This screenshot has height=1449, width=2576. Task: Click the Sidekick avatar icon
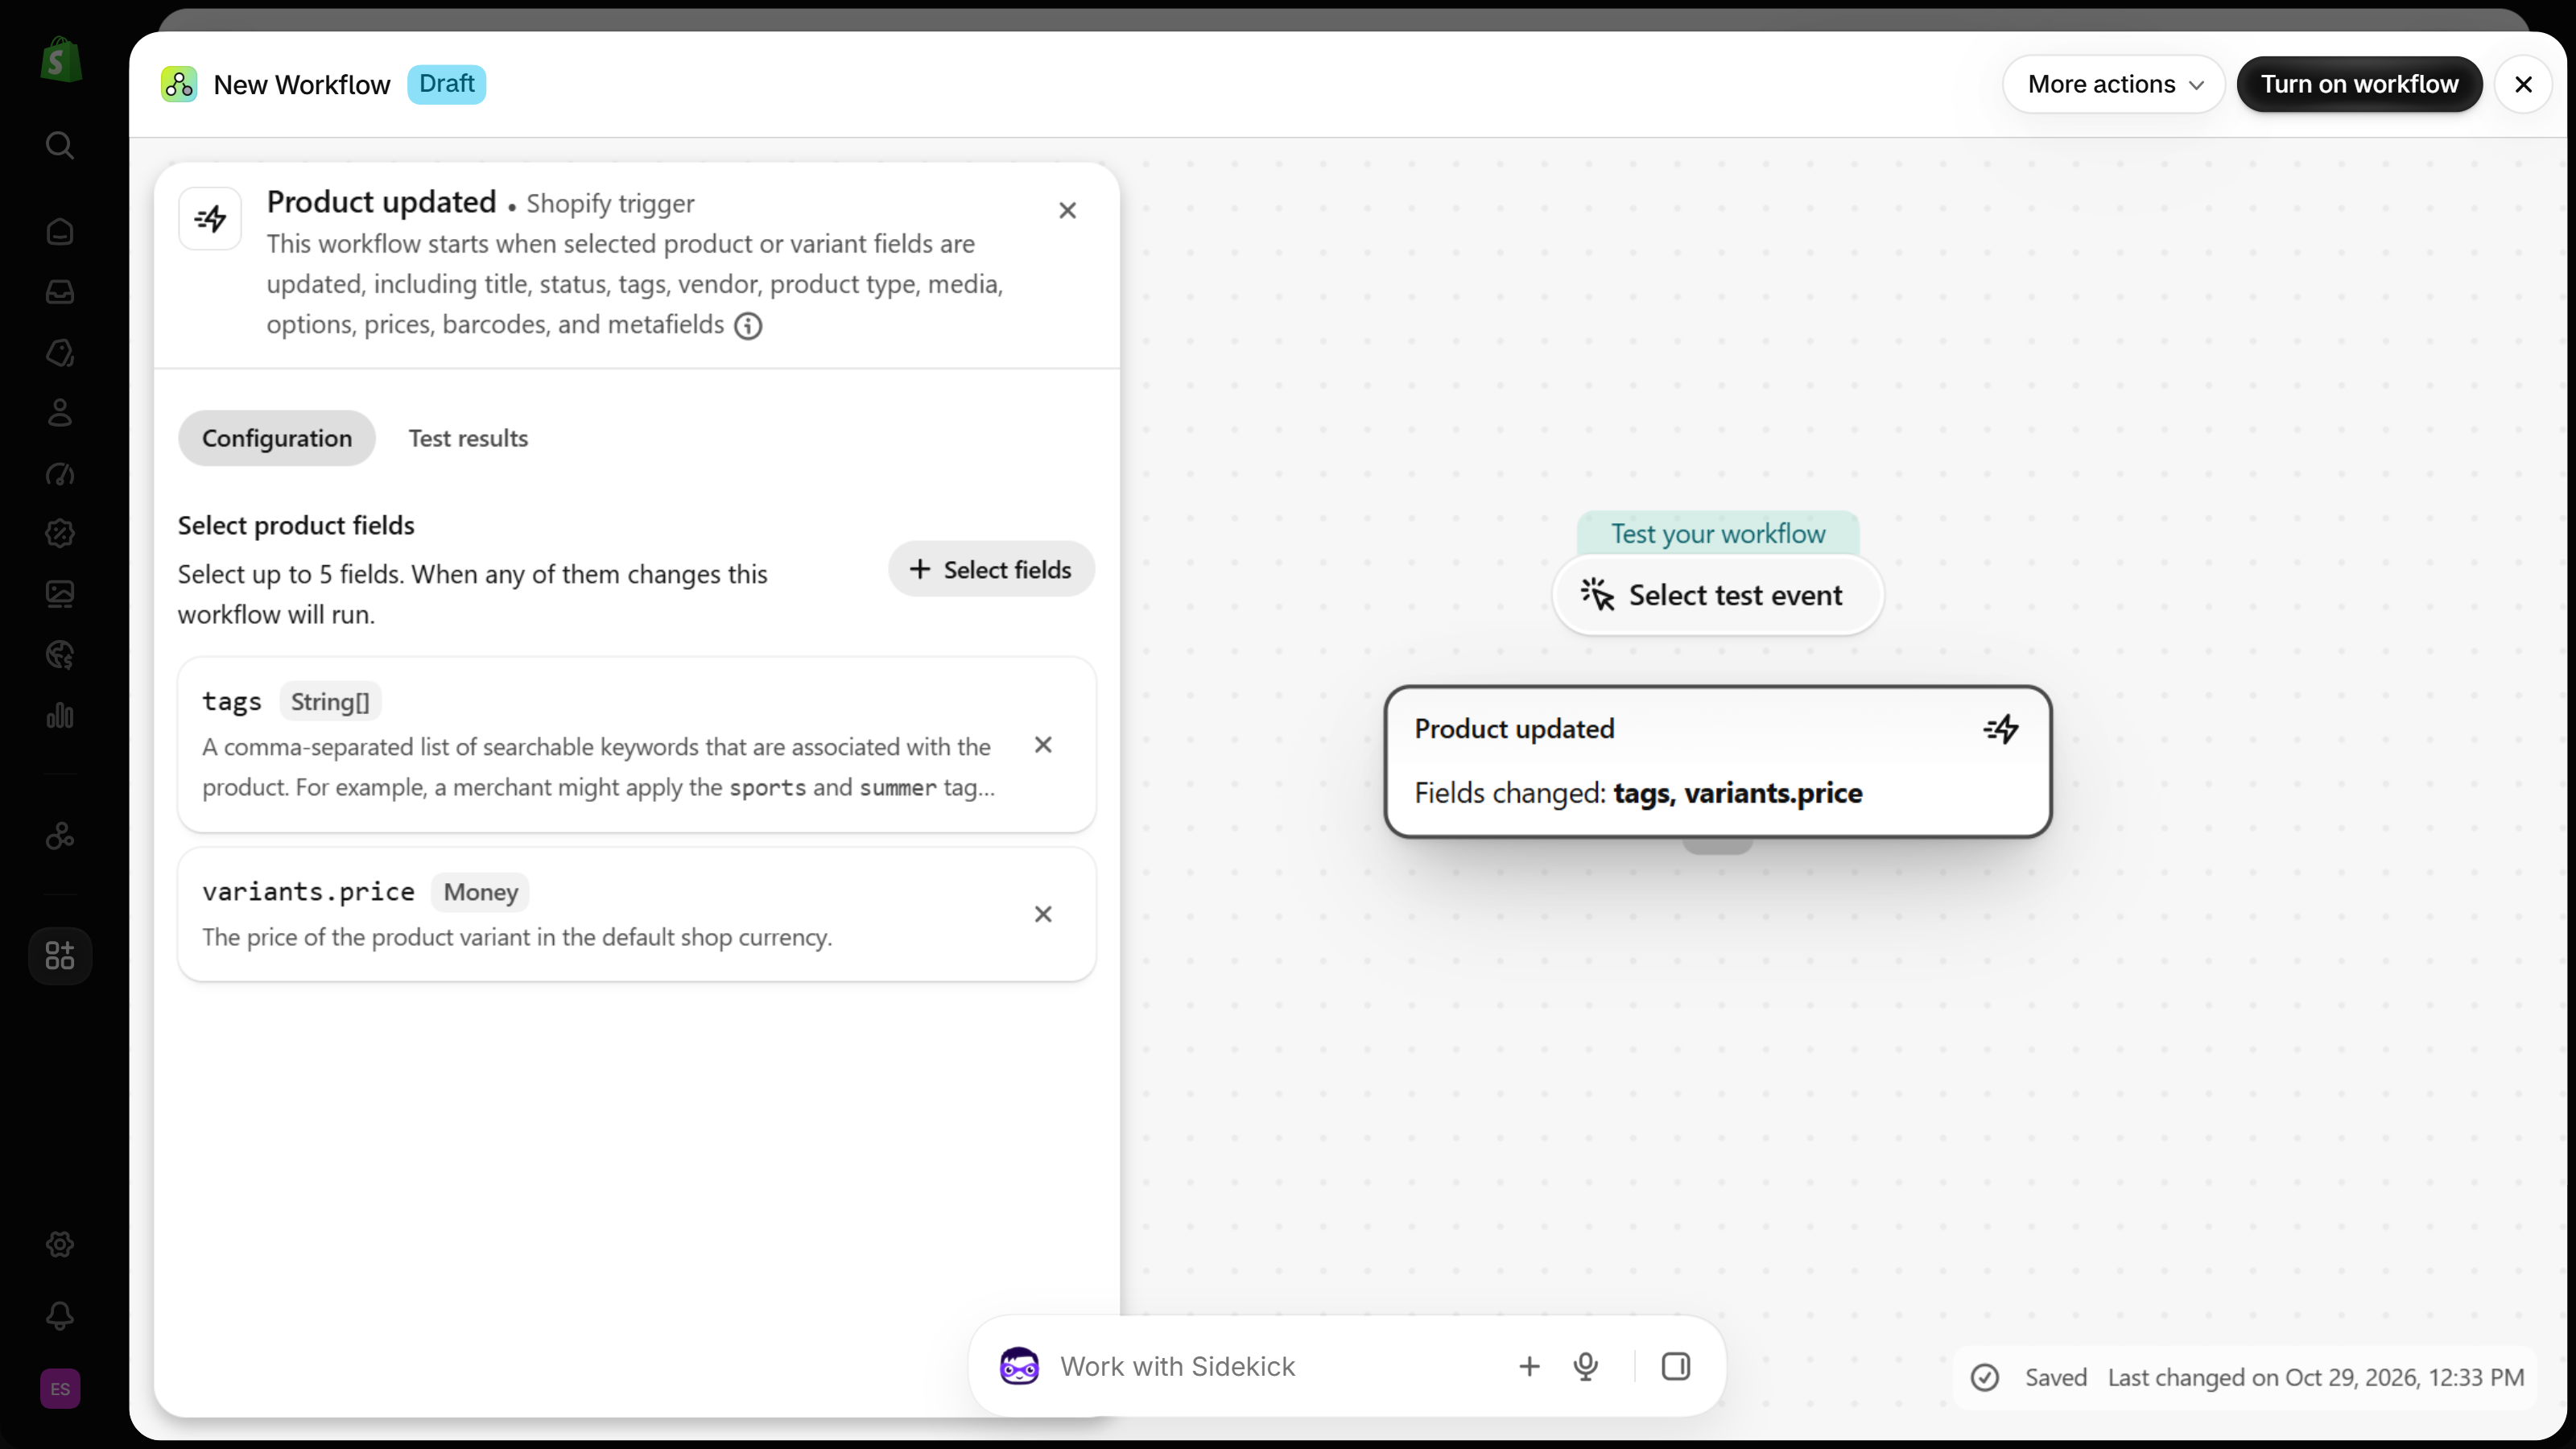pyautogui.click(x=1019, y=1366)
